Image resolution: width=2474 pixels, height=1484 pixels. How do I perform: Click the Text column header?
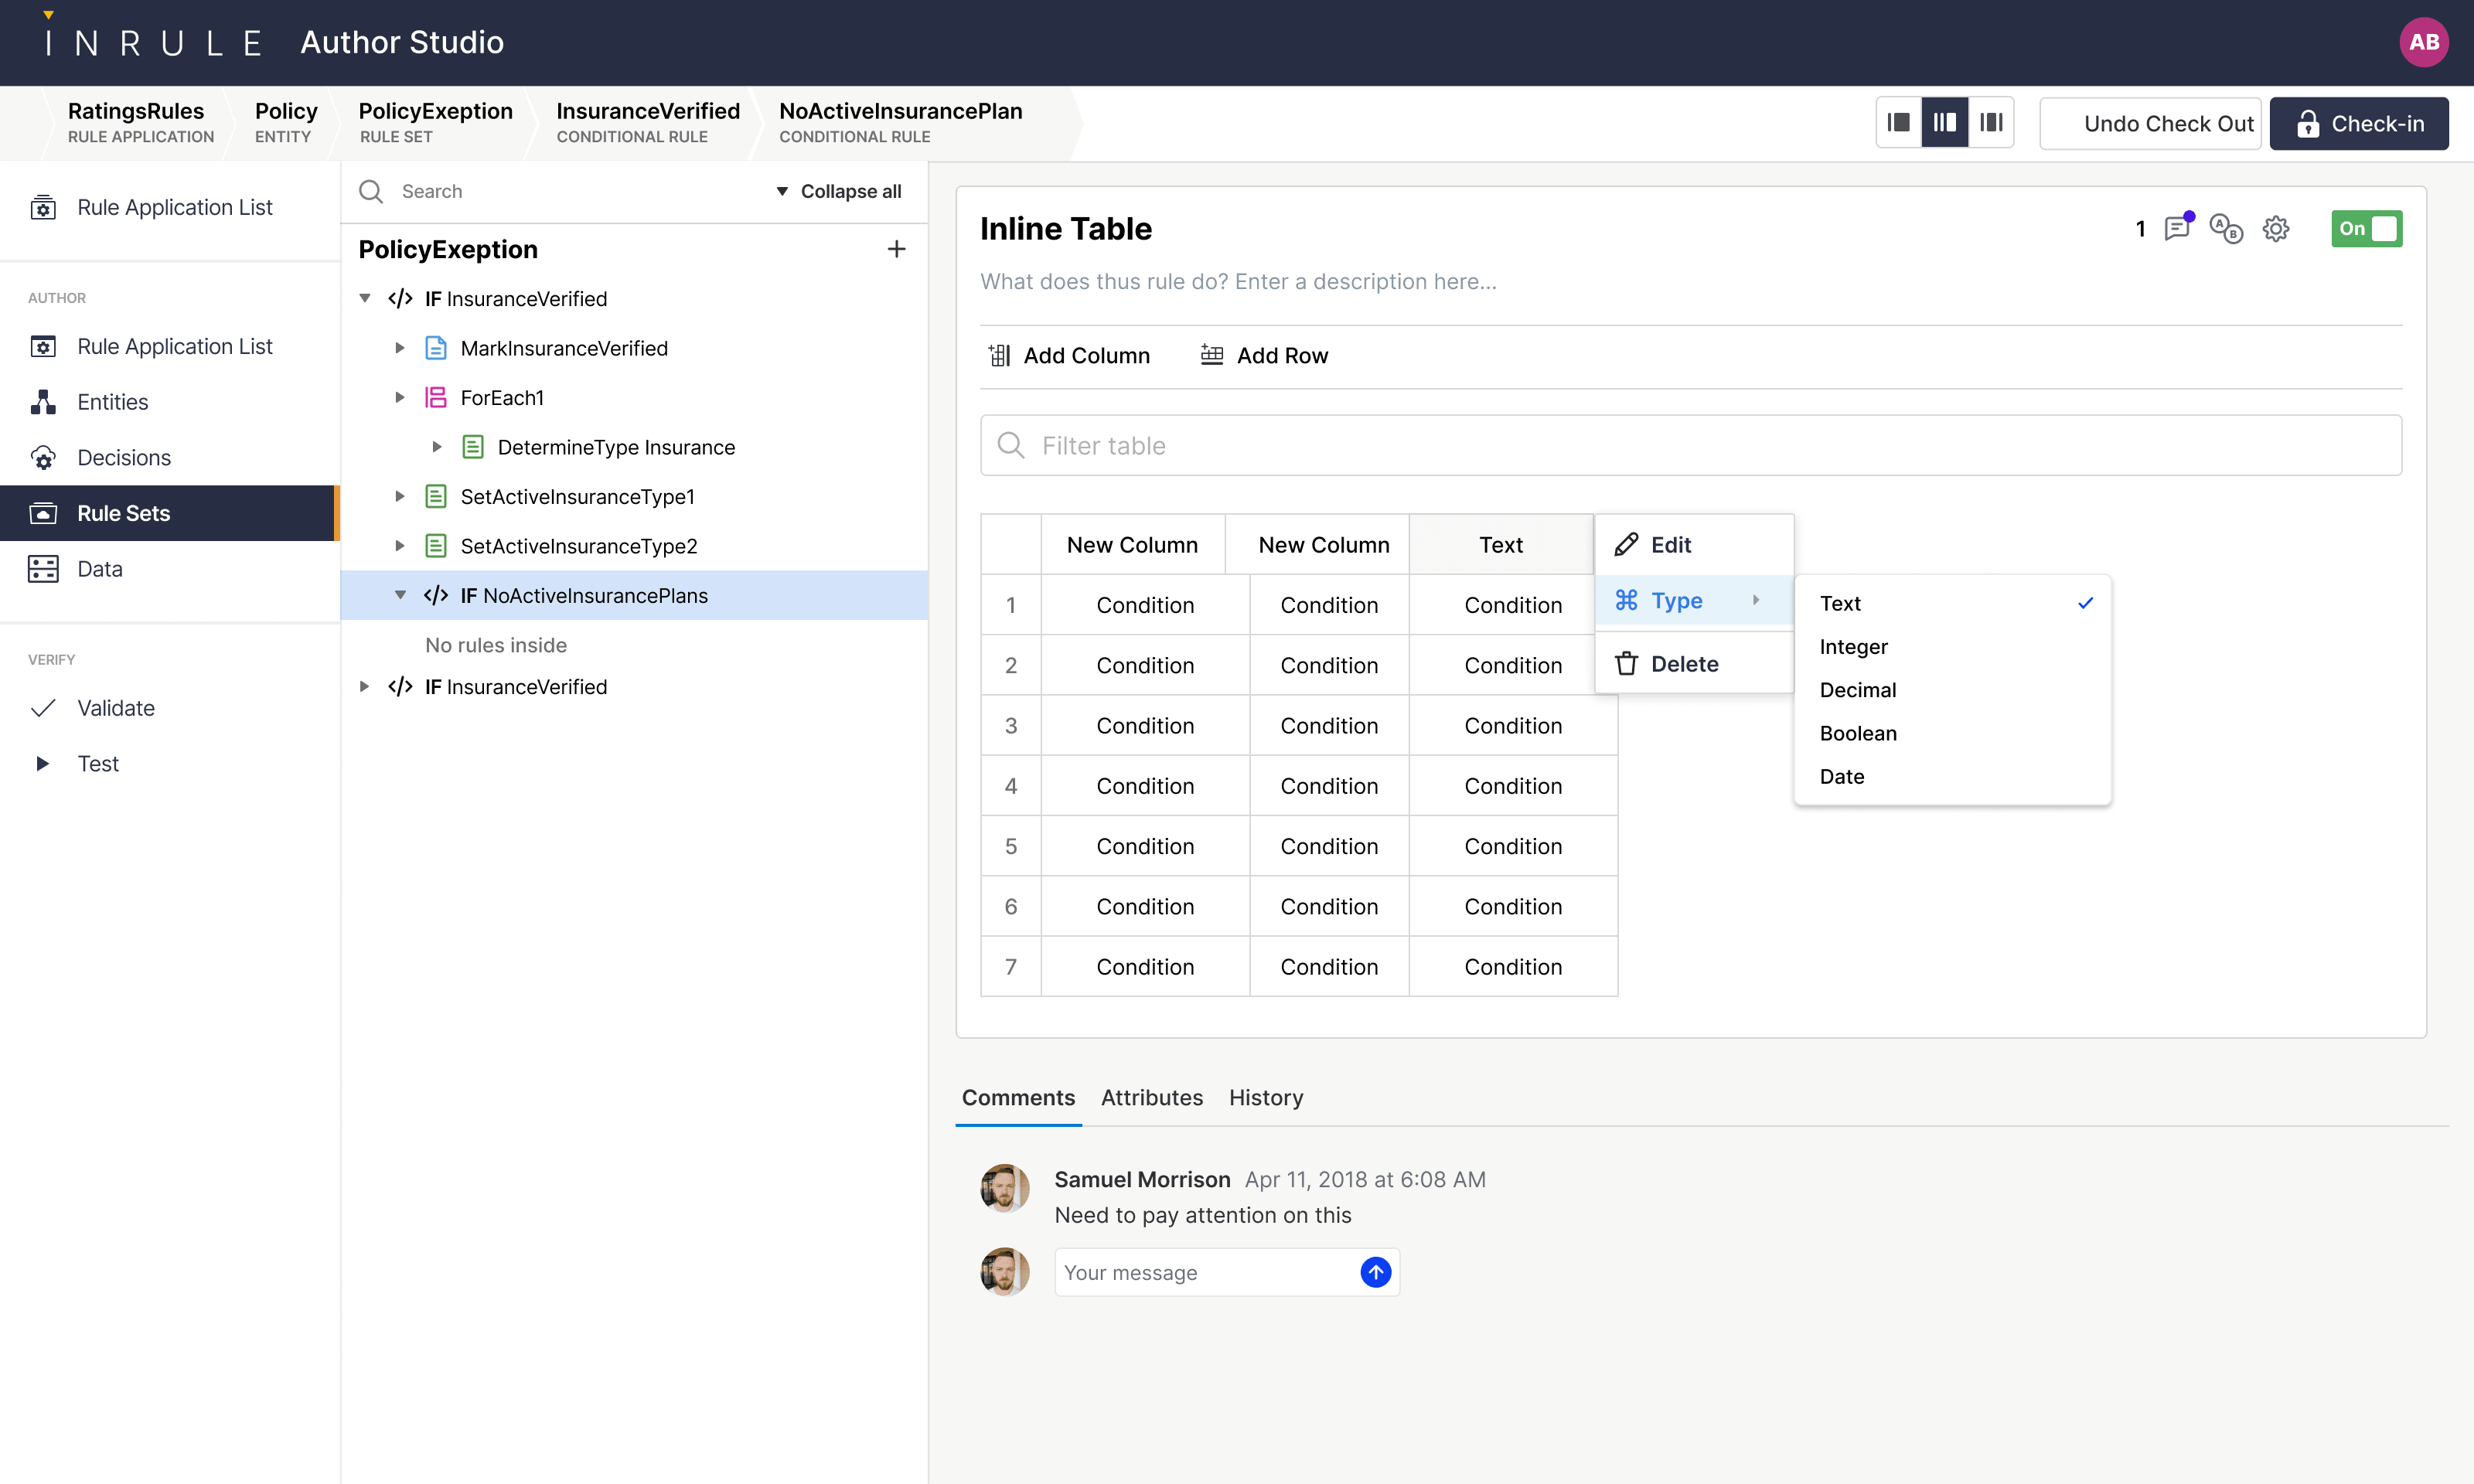[x=1501, y=545]
